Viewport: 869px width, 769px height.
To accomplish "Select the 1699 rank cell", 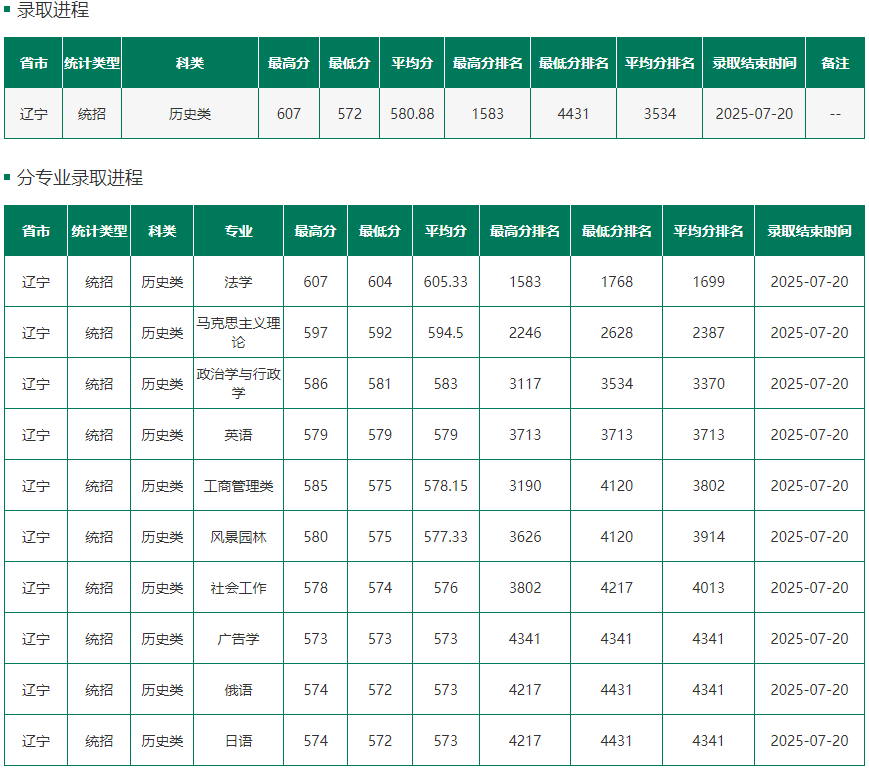I will tap(708, 282).
